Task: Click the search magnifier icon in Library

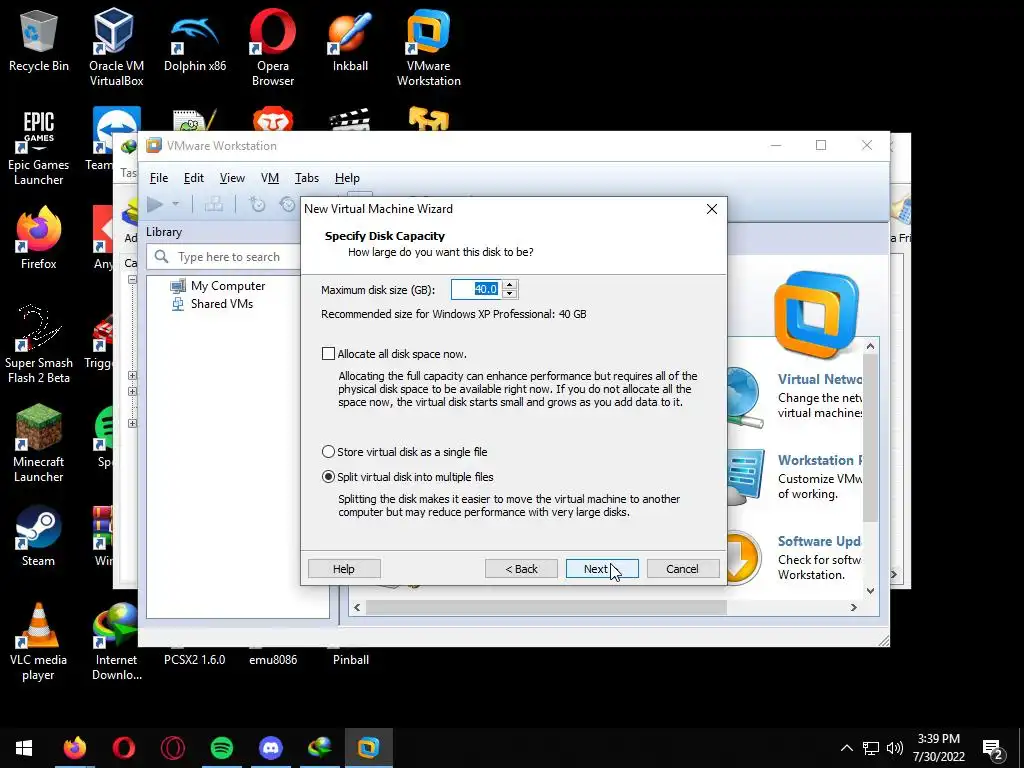Action: point(161,257)
